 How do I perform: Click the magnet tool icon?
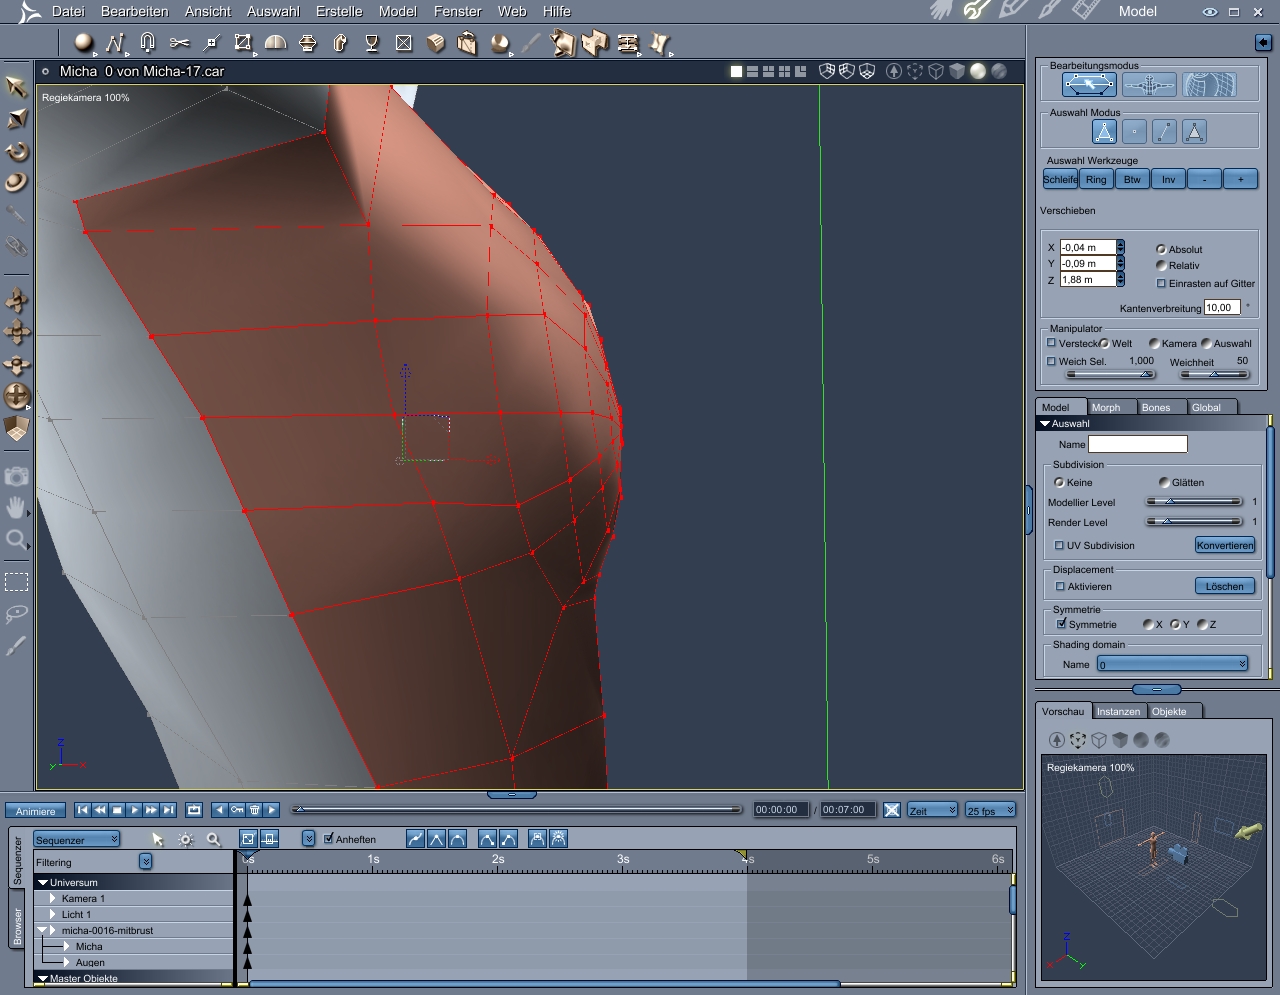point(147,42)
